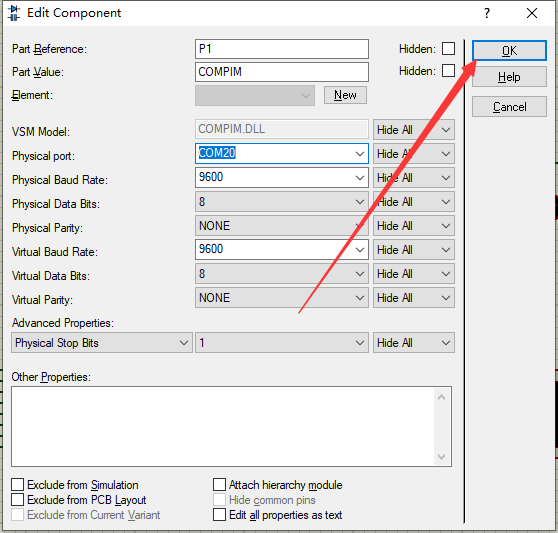
Task: Open the Physical Stop Bits property selector
Action: 102,343
